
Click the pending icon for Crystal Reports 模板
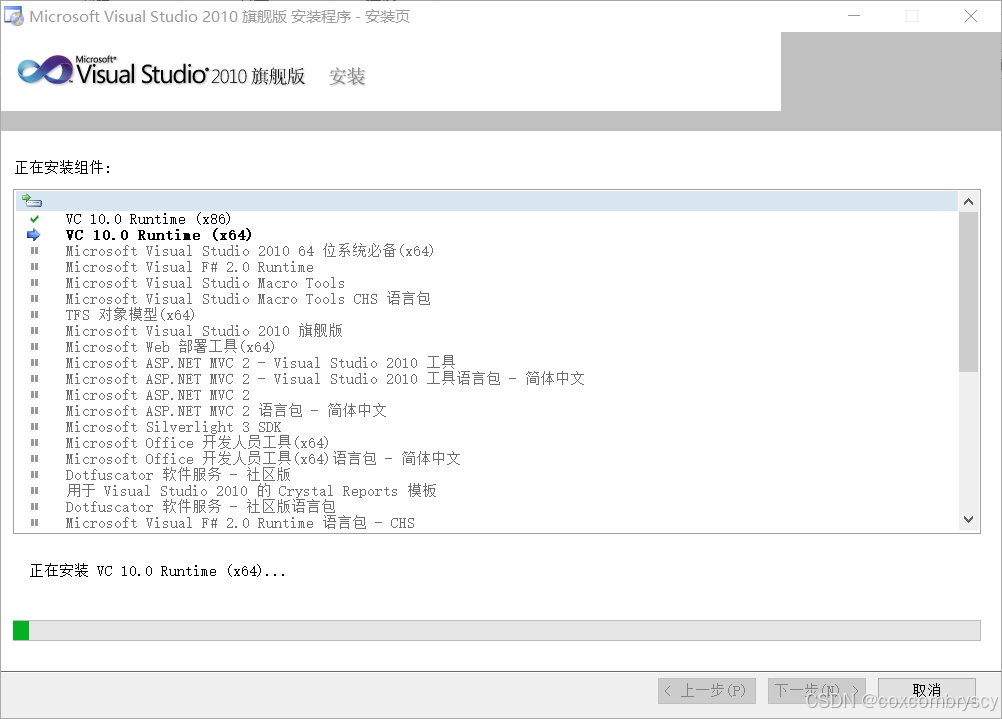35,491
